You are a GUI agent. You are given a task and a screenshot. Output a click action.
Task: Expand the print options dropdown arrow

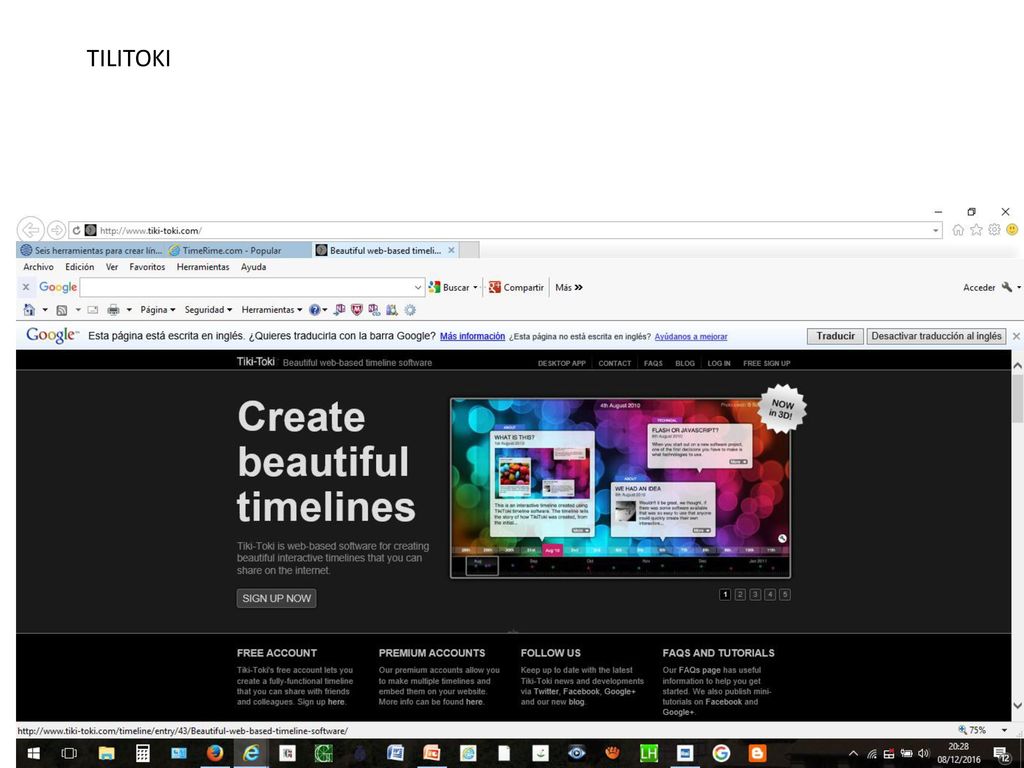(129, 310)
